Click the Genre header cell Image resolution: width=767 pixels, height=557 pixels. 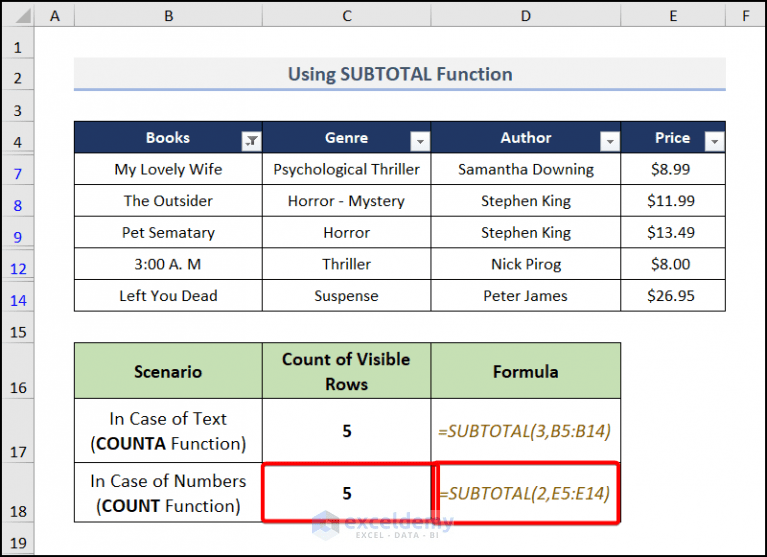click(x=346, y=137)
